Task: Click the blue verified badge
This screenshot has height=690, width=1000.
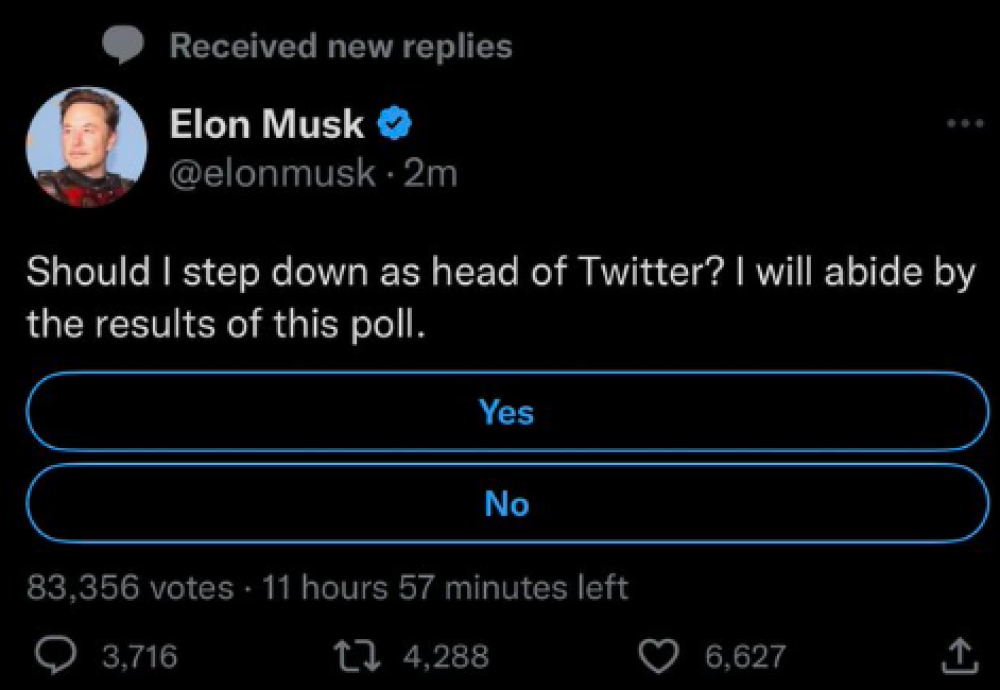Action: pos(395,123)
